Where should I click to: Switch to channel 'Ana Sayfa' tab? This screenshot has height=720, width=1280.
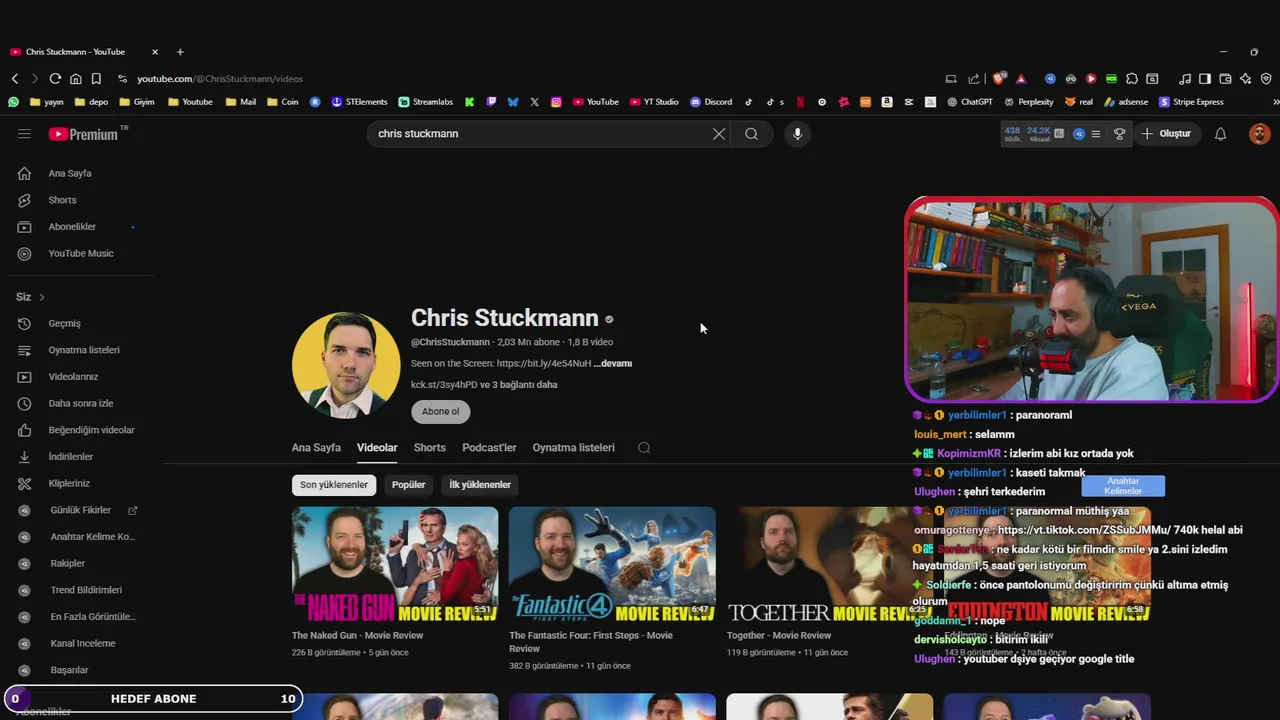tap(316, 448)
